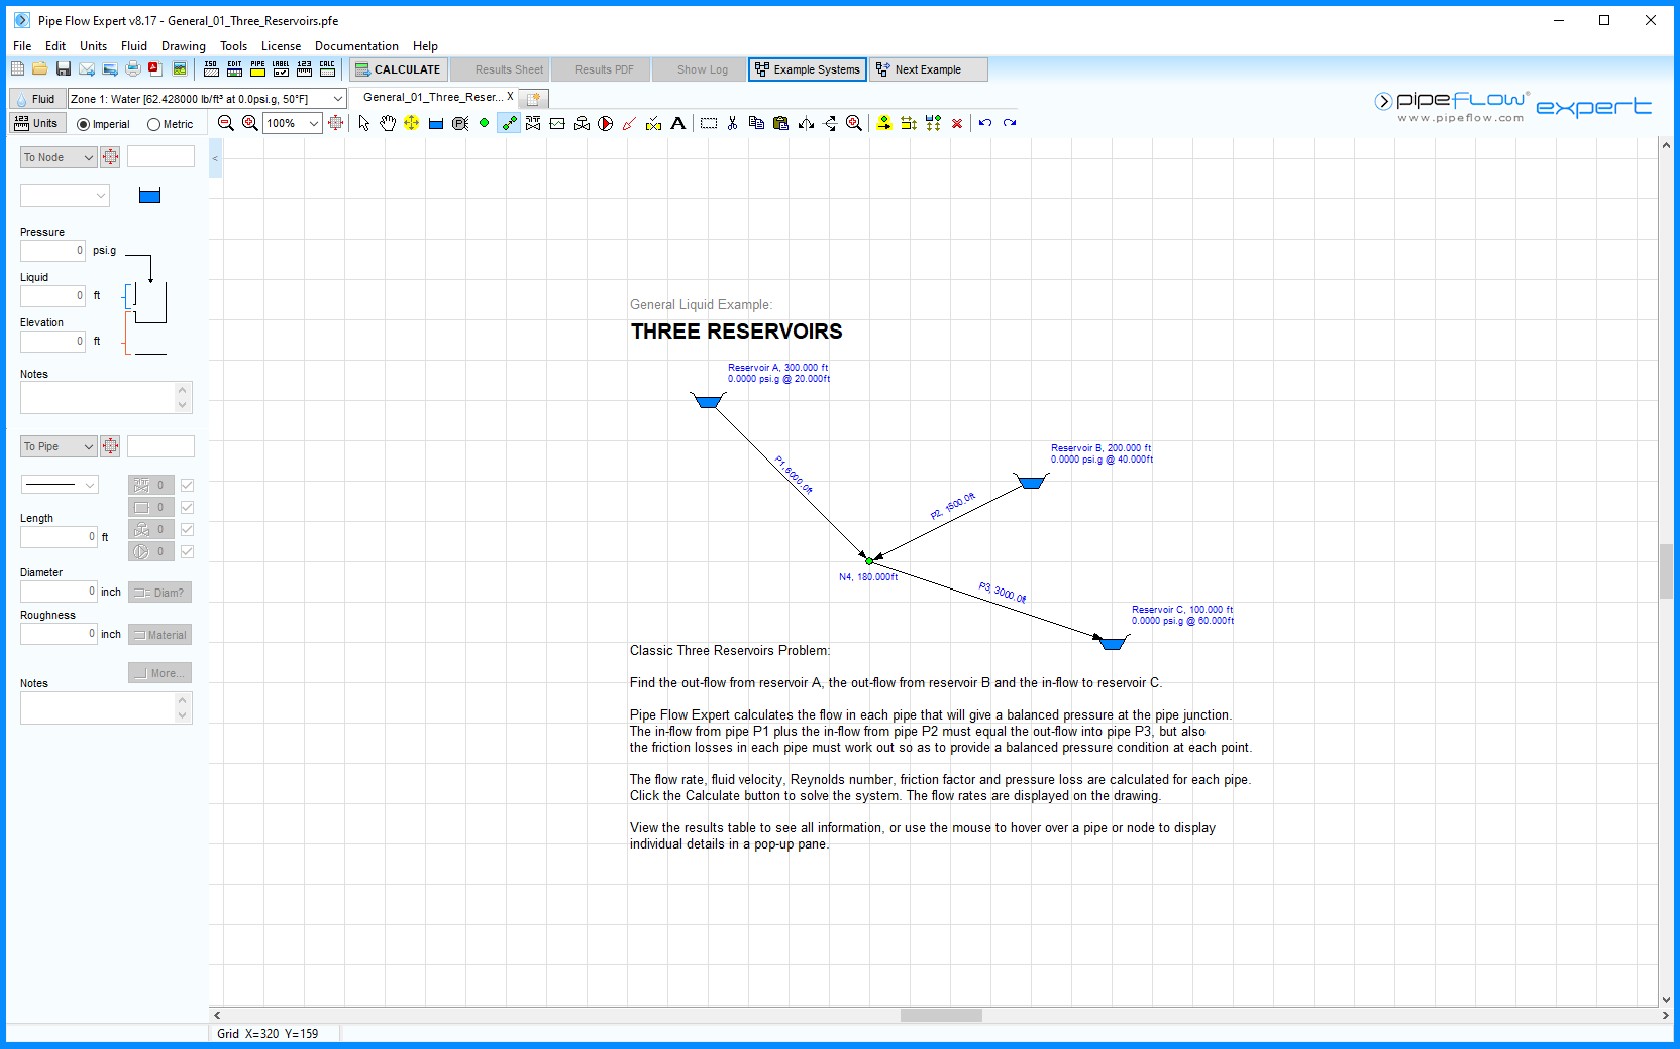Click the redo arrow icon

(1010, 123)
